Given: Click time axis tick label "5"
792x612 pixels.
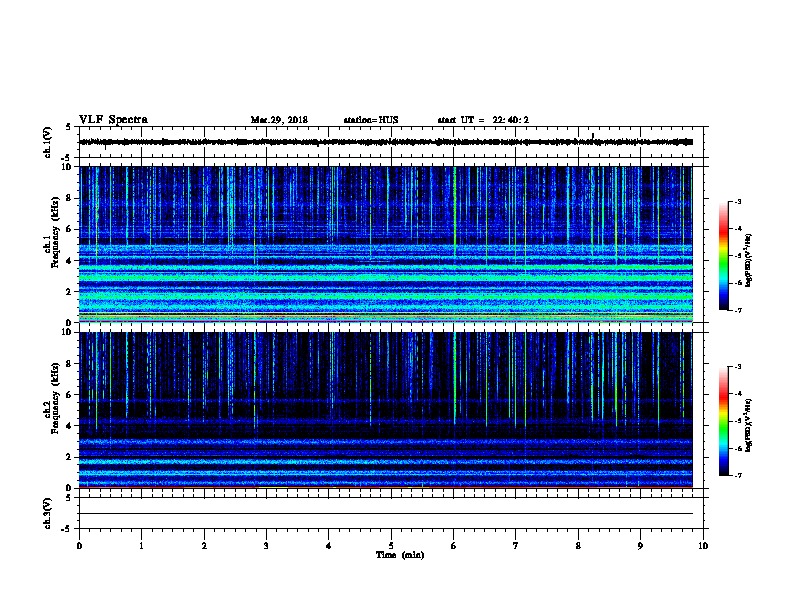Looking at the screenshot, I should pyautogui.click(x=391, y=546).
